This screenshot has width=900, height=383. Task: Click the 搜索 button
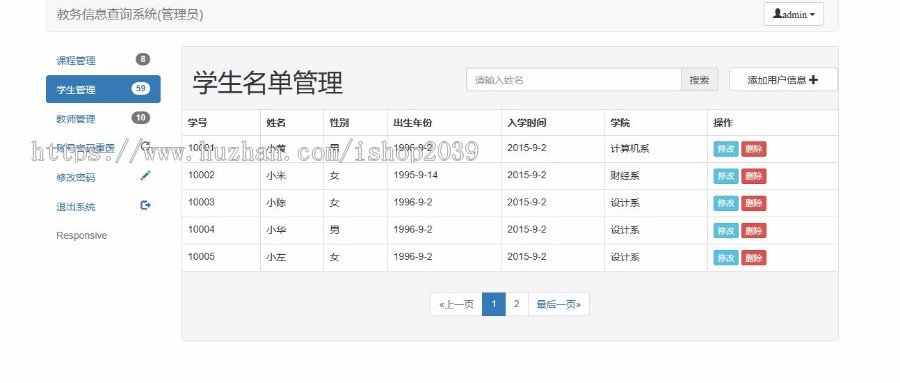pyautogui.click(x=700, y=80)
